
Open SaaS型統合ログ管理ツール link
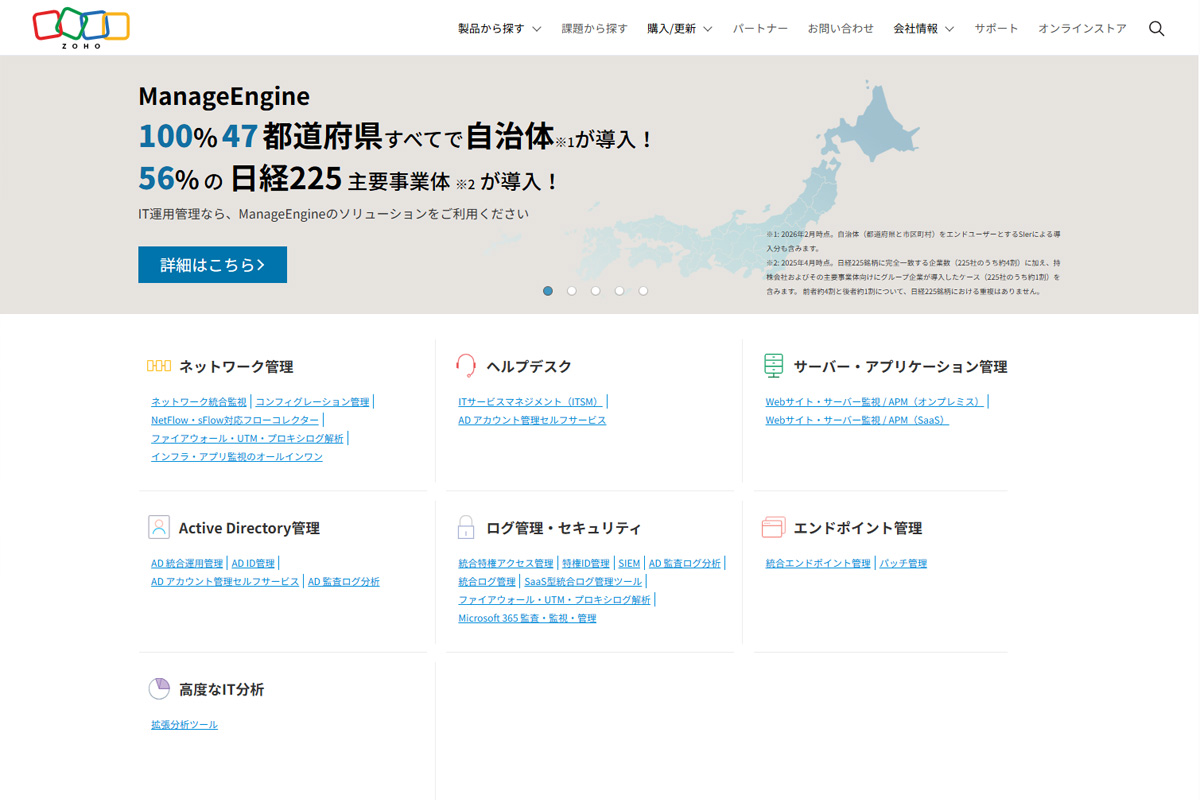point(583,582)
